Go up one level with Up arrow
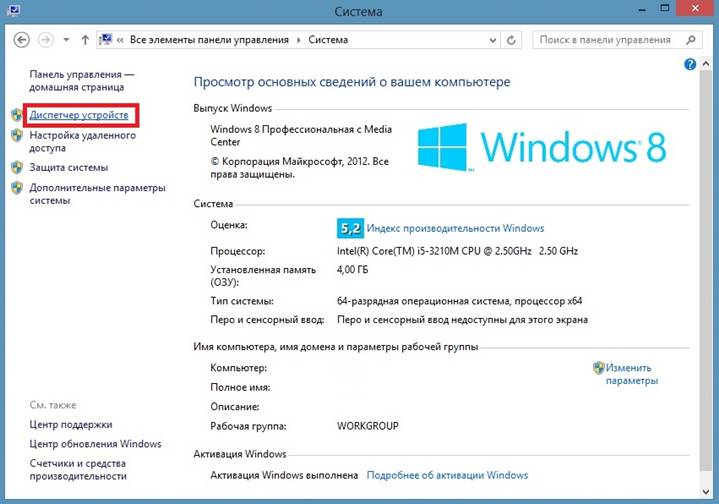 pyautogui.click(x=85, y=40)
